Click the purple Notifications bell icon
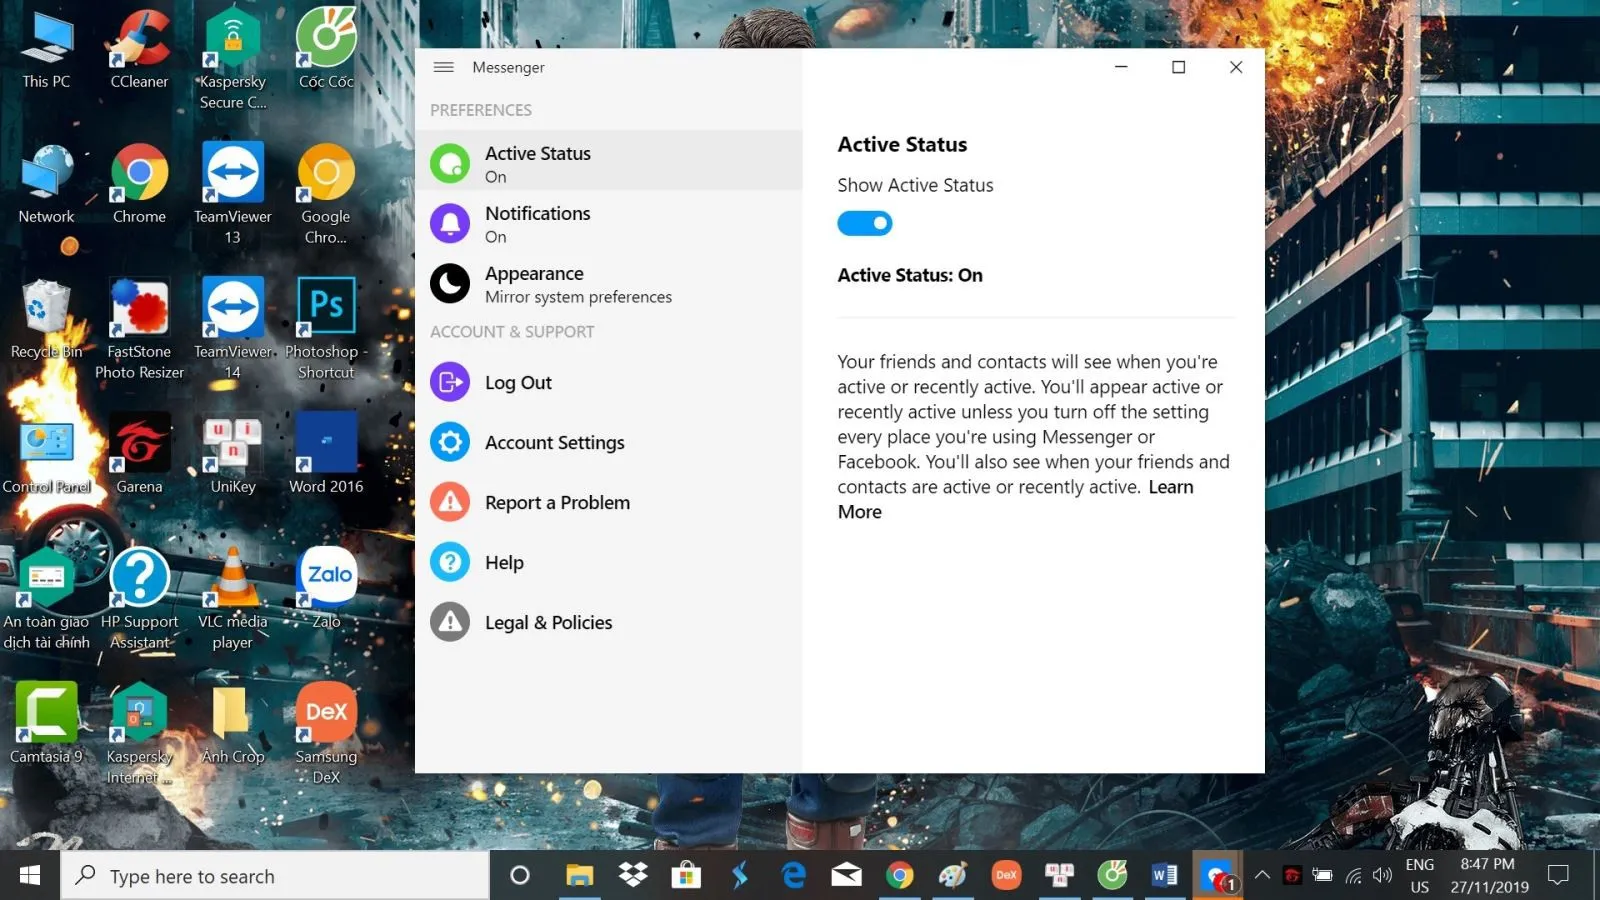Screen dimensions: 1600x900 pos(450,224)
